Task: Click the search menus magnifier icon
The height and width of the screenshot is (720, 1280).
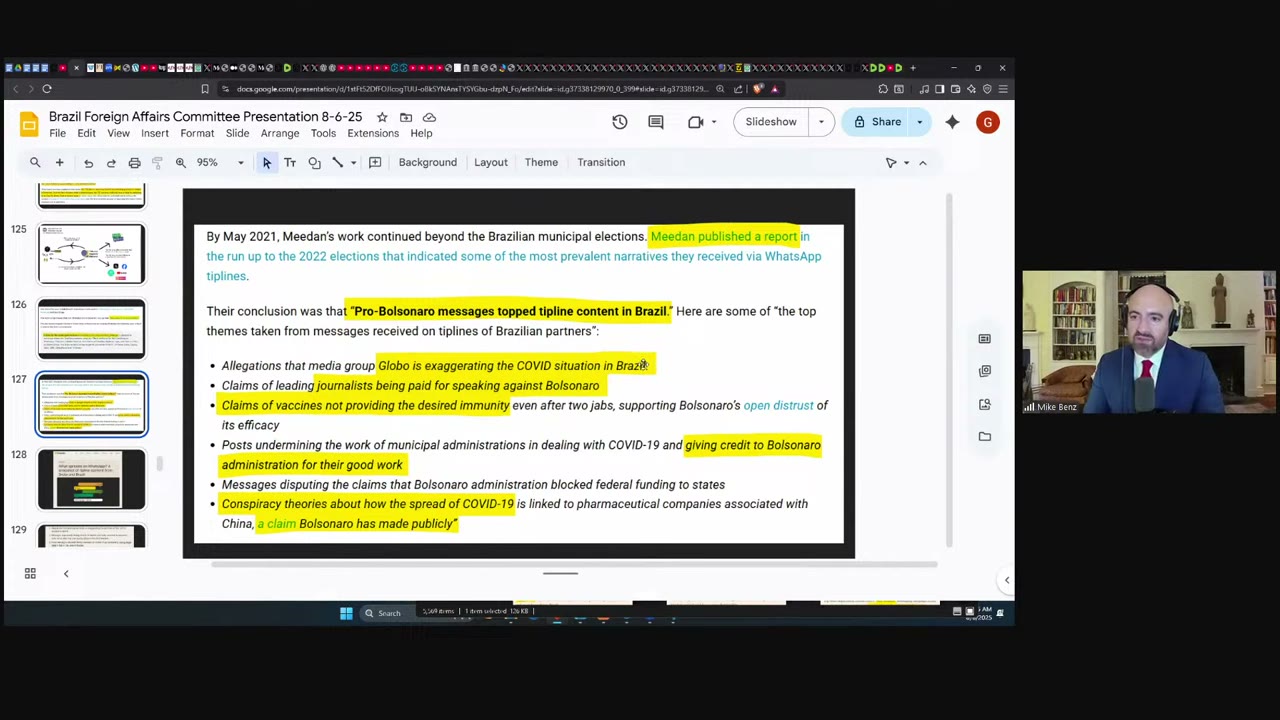Action: 35,162
